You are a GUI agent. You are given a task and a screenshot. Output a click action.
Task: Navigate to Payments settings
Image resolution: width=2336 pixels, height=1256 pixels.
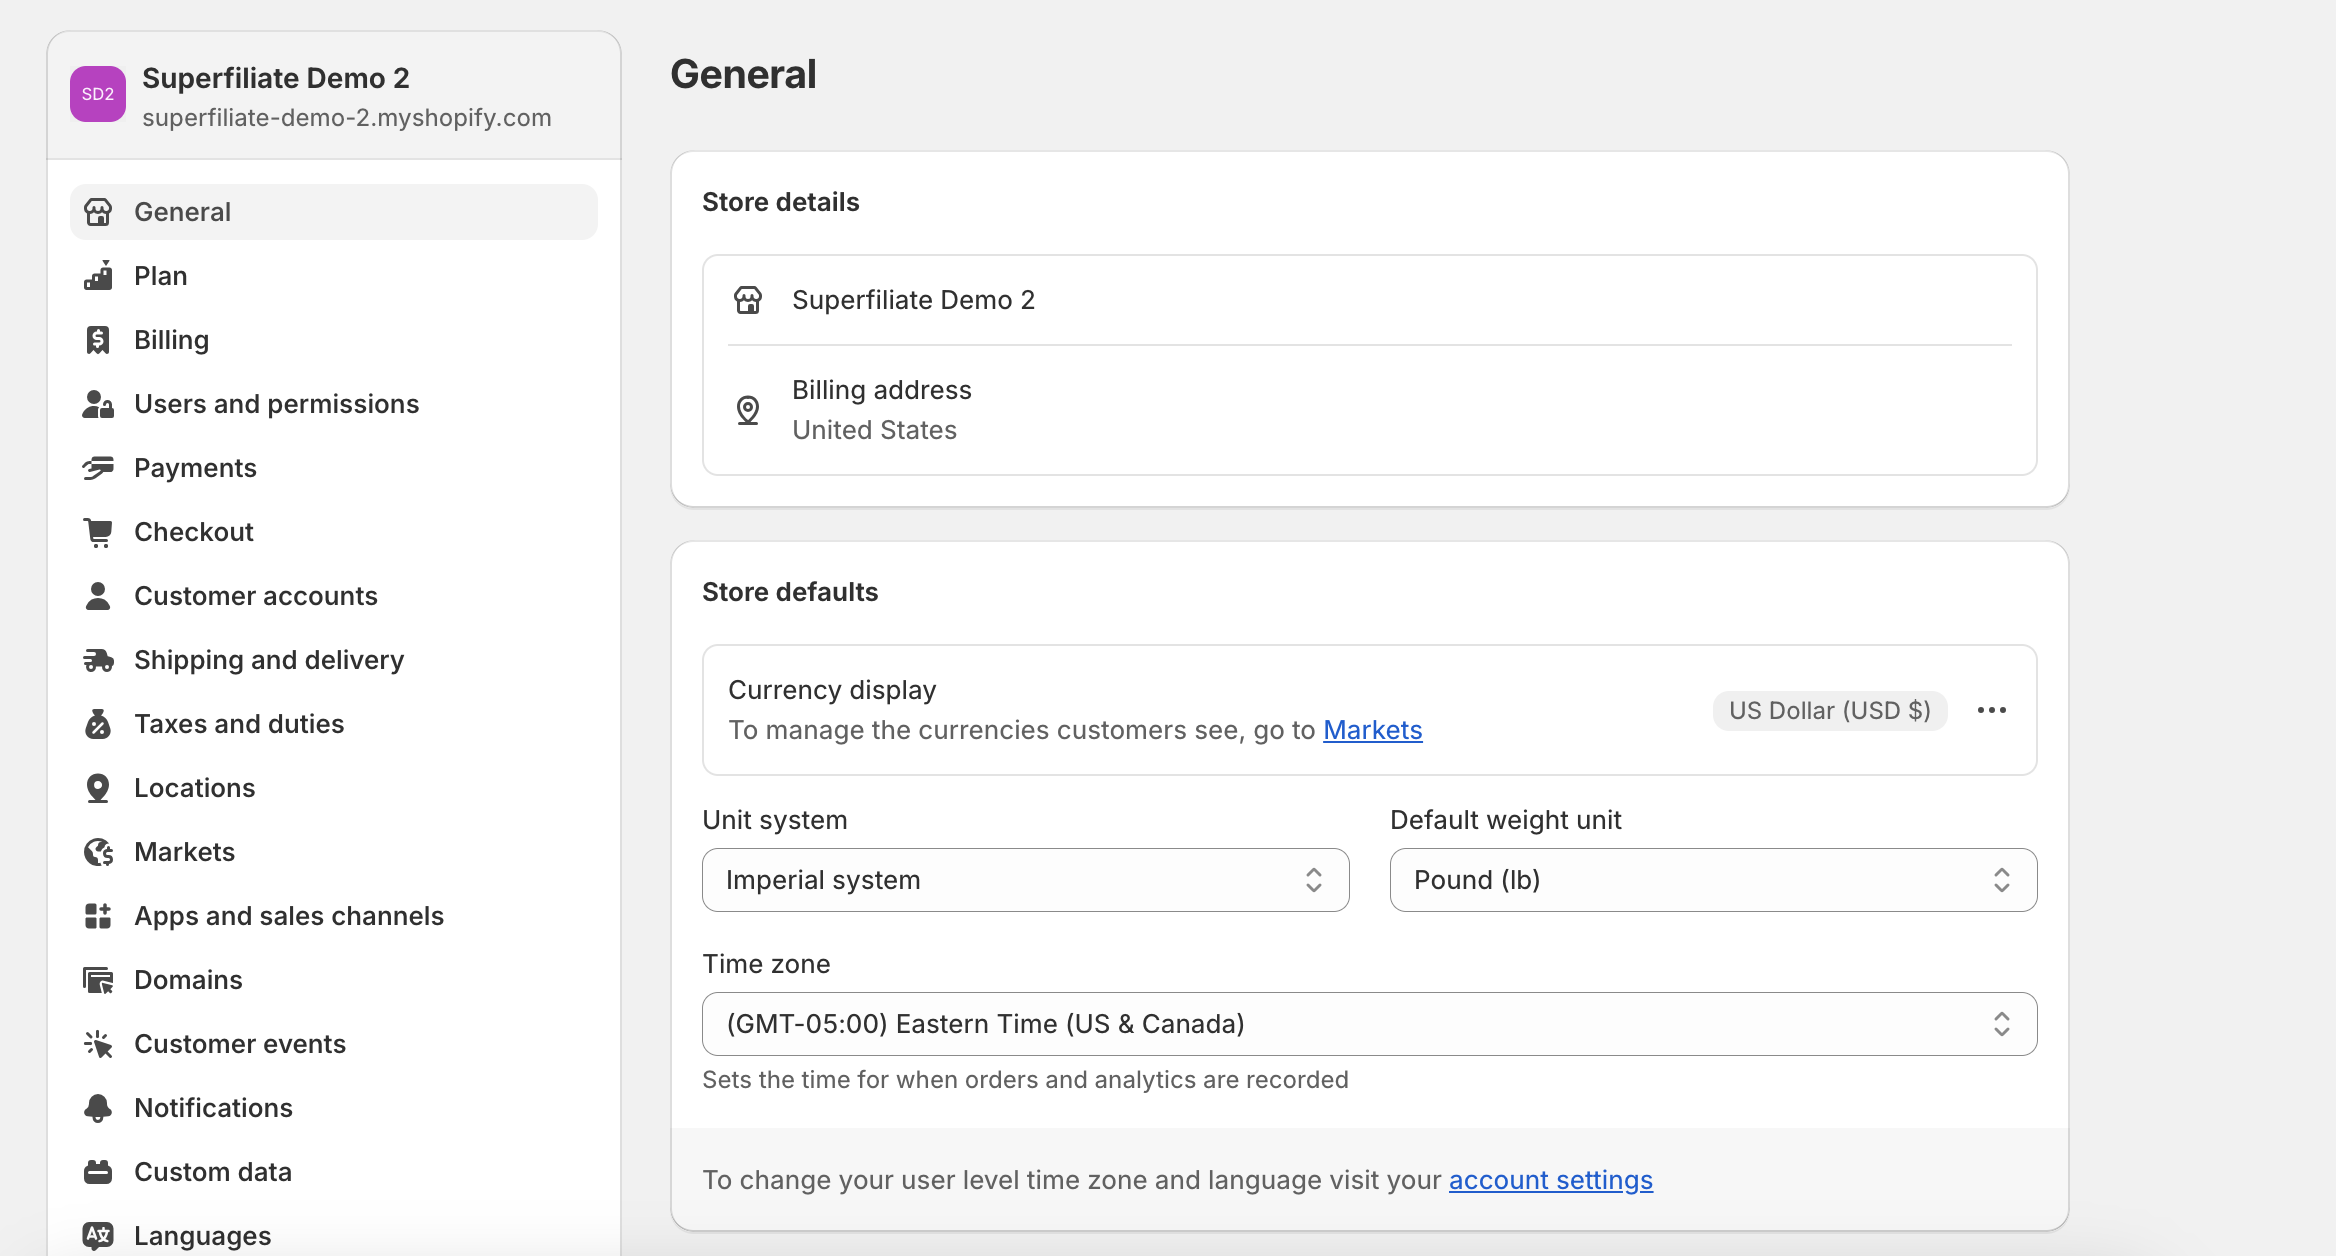334,468
